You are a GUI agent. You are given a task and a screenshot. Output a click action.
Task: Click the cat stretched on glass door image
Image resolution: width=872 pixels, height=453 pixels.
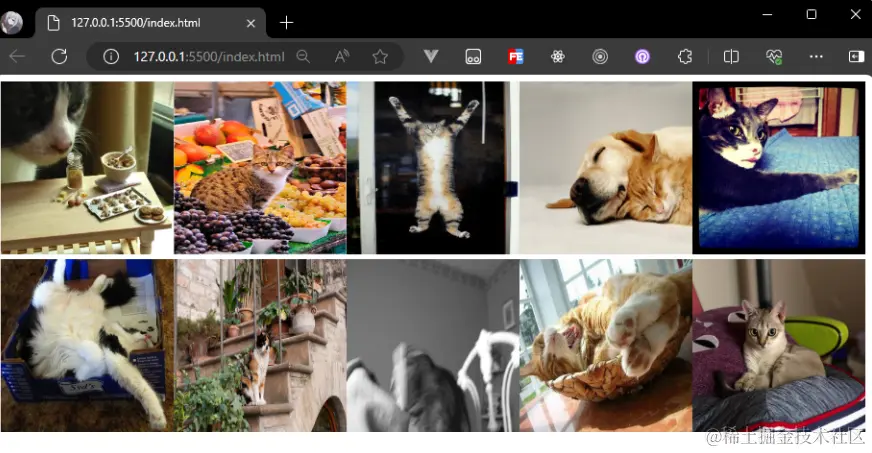point(433,168)
